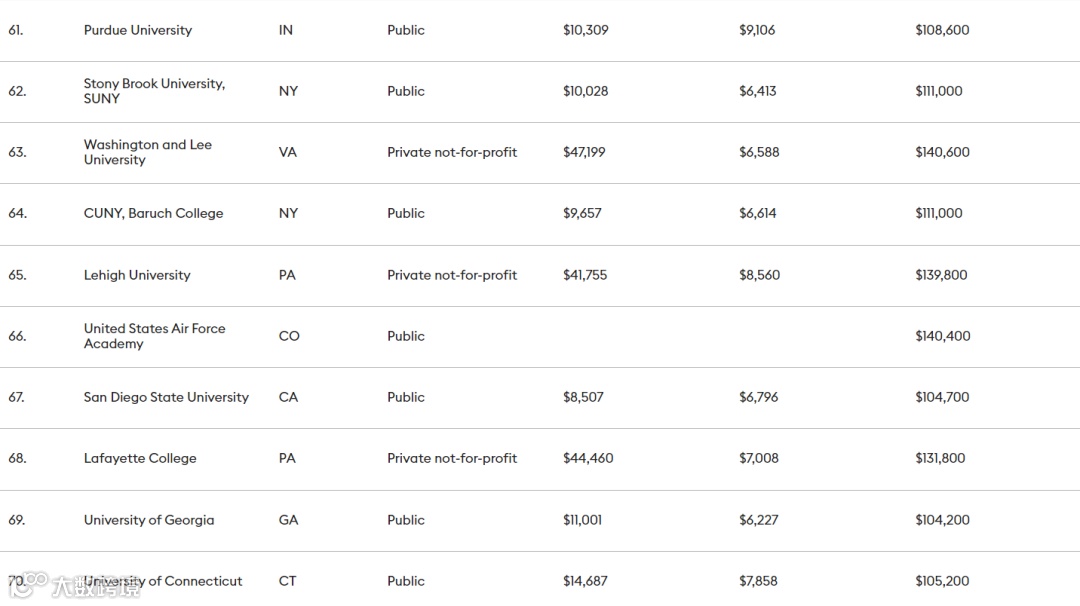1080x606 pixels.
Task: Select Lafayette College's $131,800 salary
Action: point(940,458)
